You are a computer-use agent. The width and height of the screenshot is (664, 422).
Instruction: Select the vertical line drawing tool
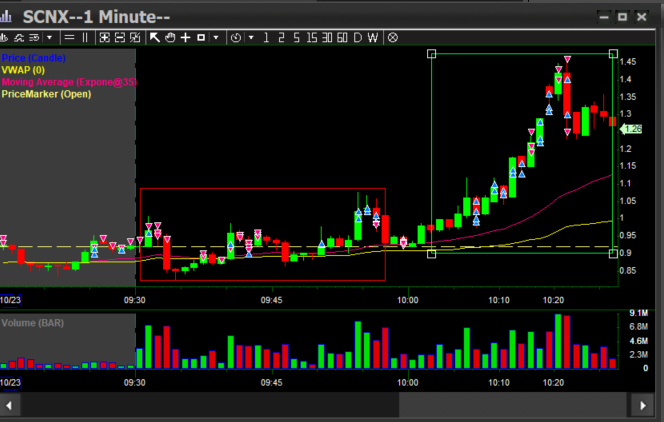click(85, 38)
